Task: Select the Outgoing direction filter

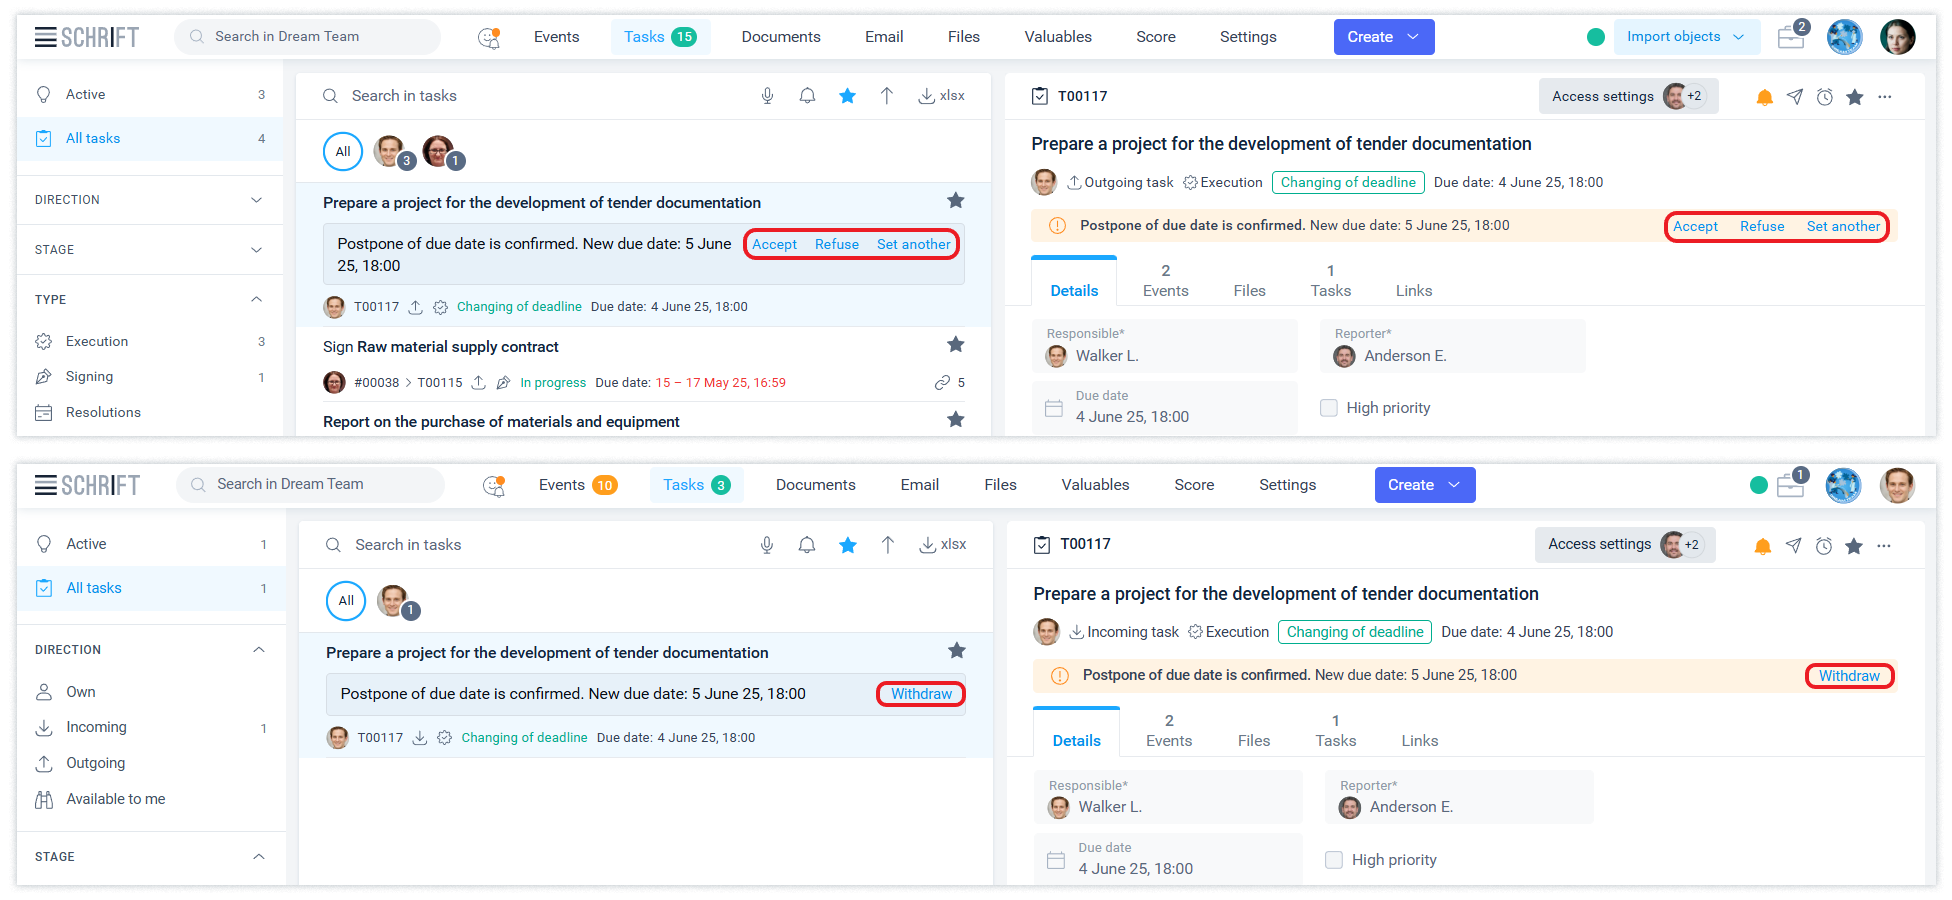Action: click(95, 763)
